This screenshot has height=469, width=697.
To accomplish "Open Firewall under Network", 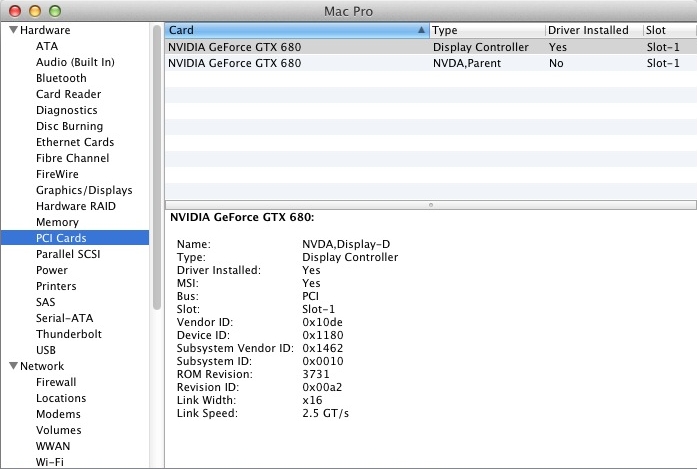I will pos(56,382).
